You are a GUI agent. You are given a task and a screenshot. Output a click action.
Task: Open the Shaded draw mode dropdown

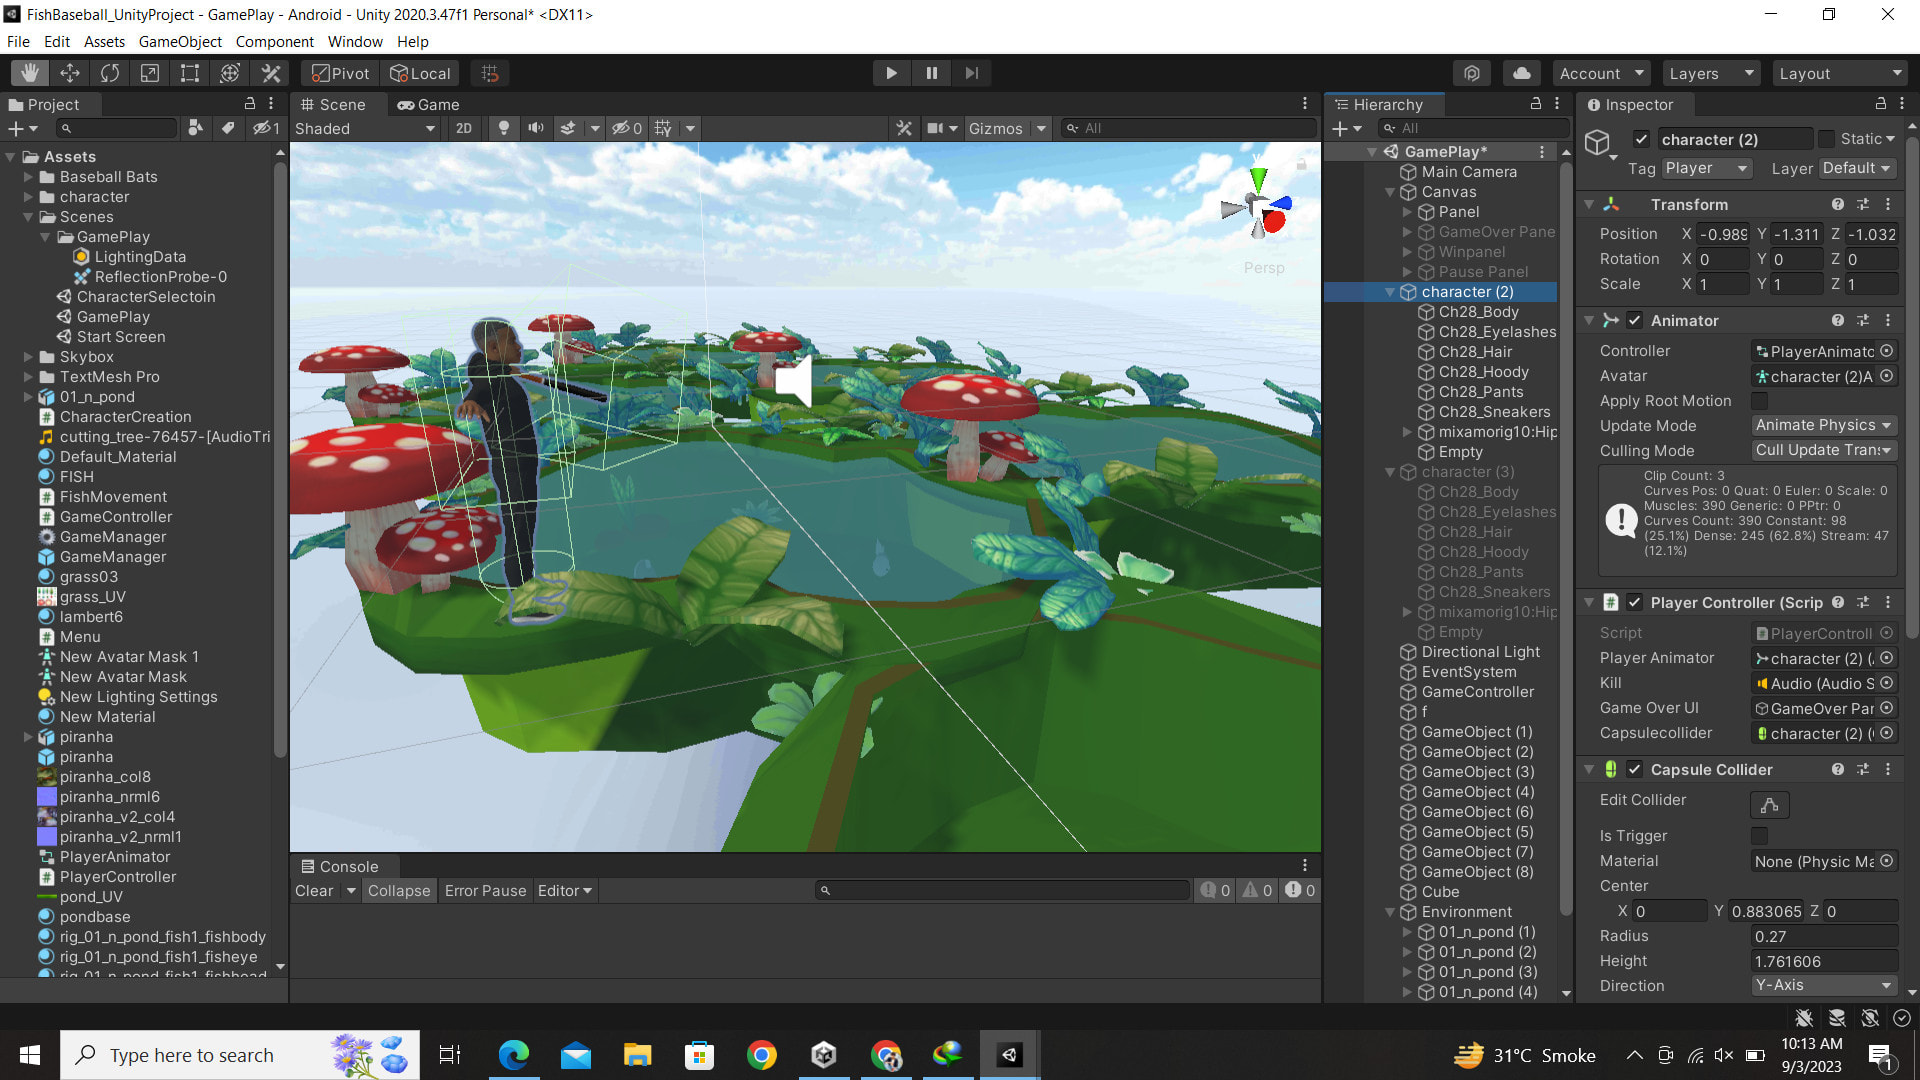365,128
